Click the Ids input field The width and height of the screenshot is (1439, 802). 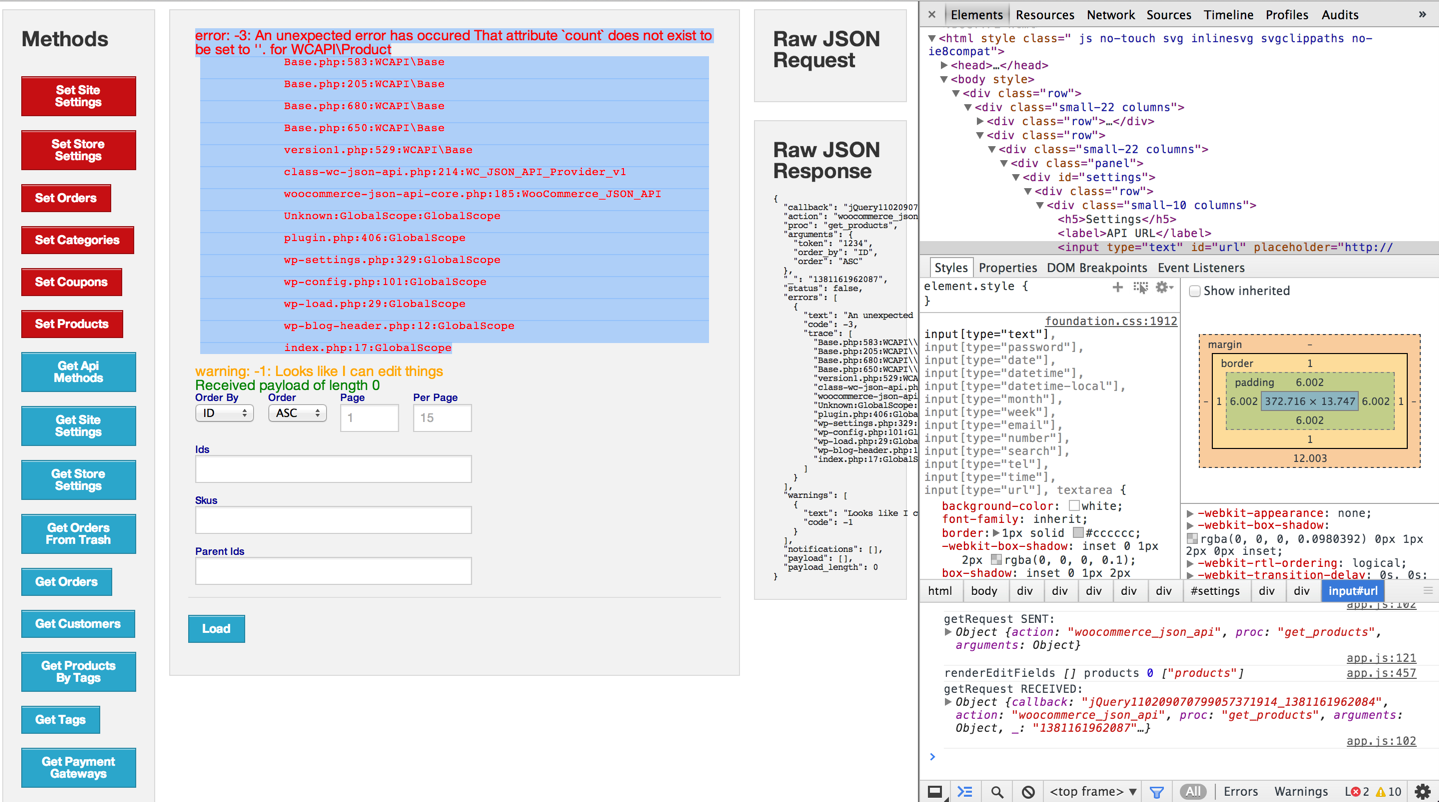[333, 469]
